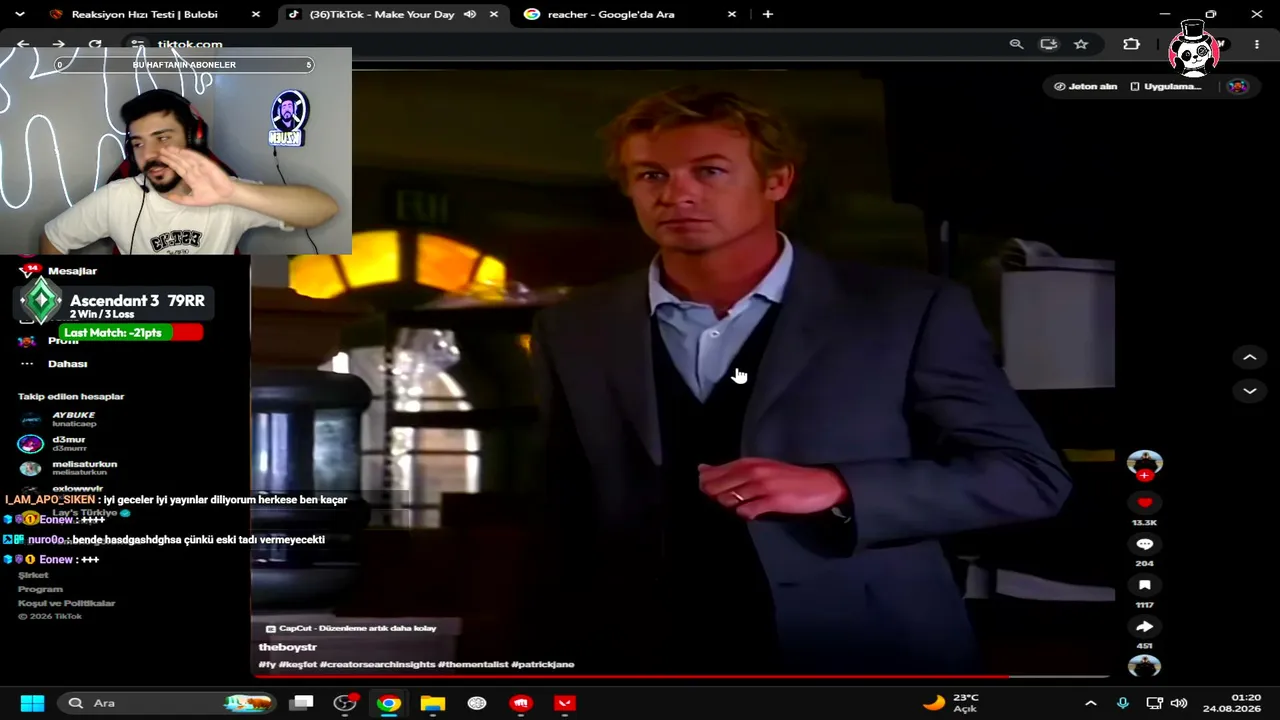Switch to the Reaksiyon Hızı Testi tab
Screen dimensions: 1280x720
tap(144, 14)
